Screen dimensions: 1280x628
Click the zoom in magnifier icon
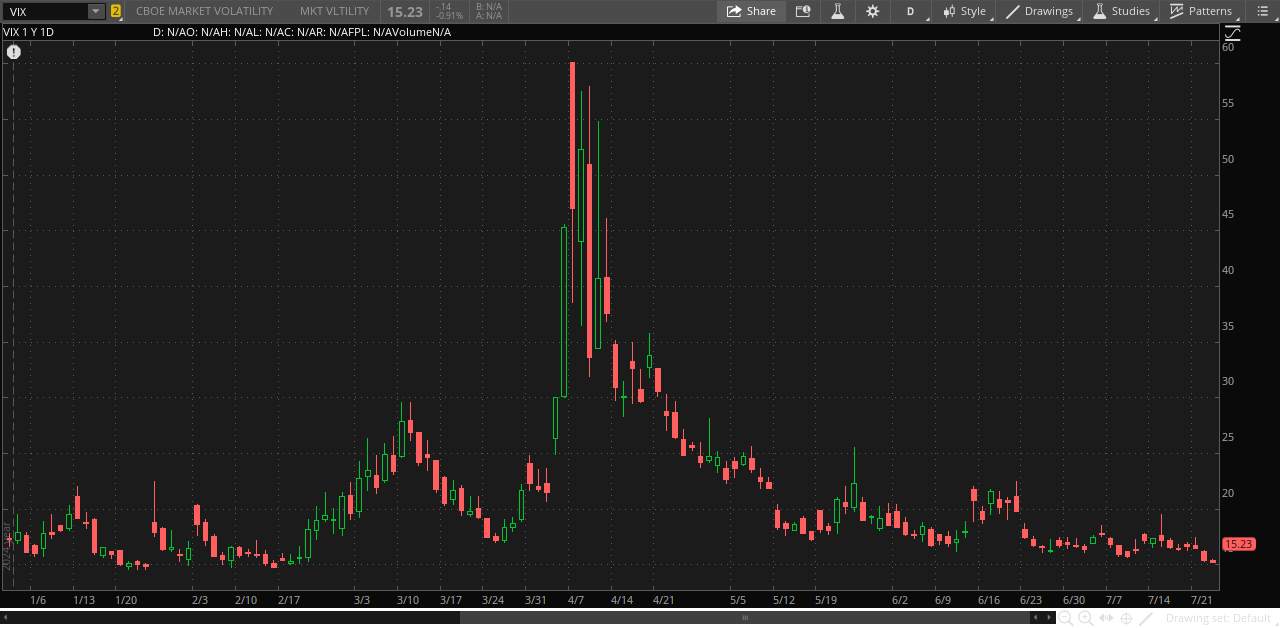point(1085,619)
